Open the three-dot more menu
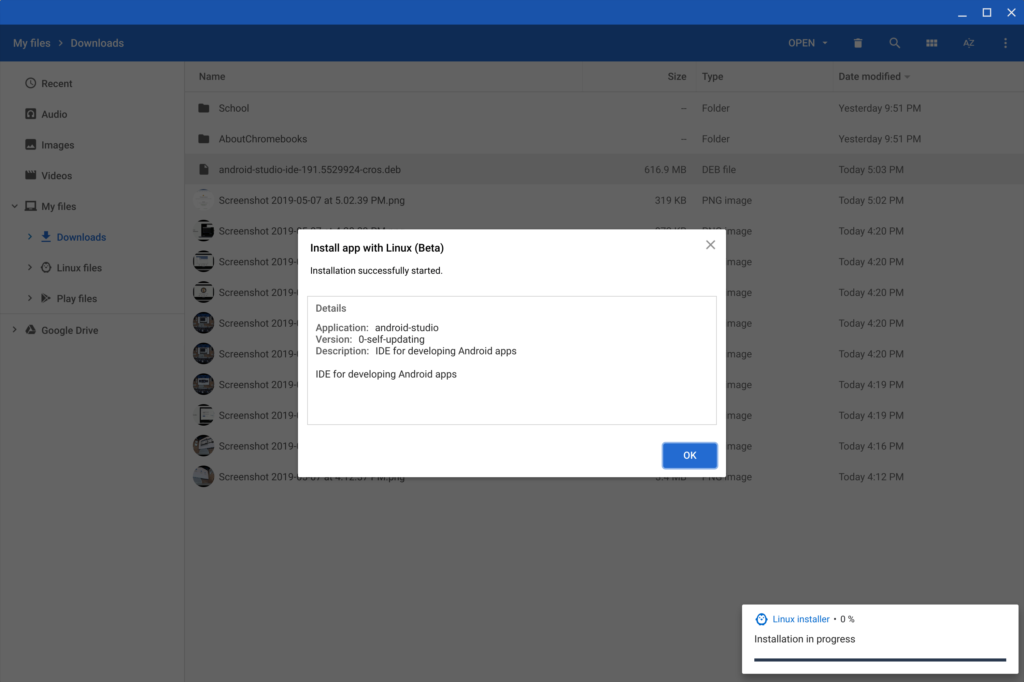 [x=1005, y=43]
